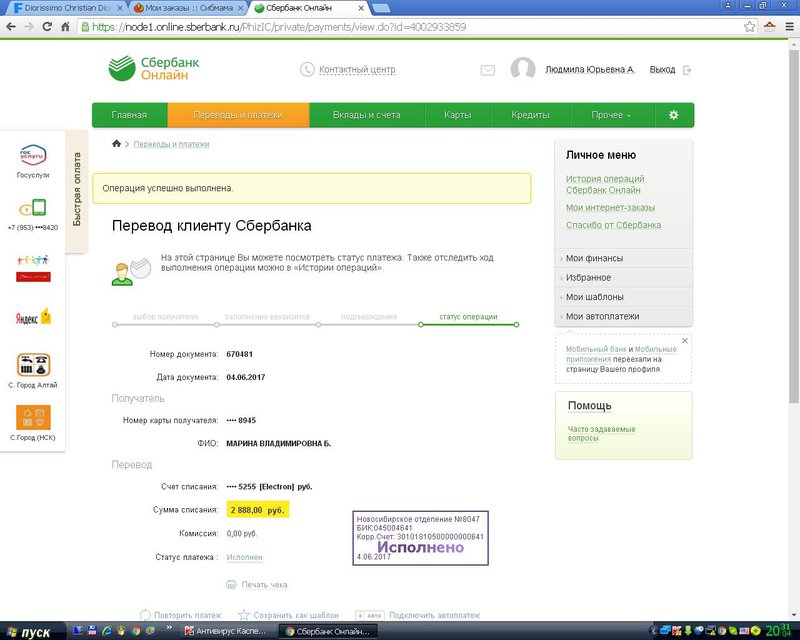This screenshot has width=800, height=640.
Task: Bookmark this page with the star icon
Action: click(x=749, y=27)
